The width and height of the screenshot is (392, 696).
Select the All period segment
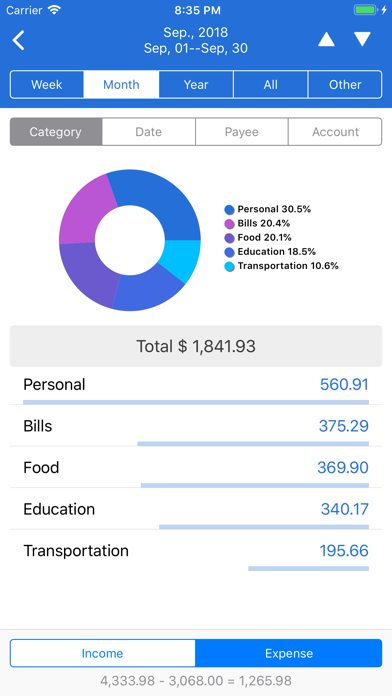click(270, 84)
